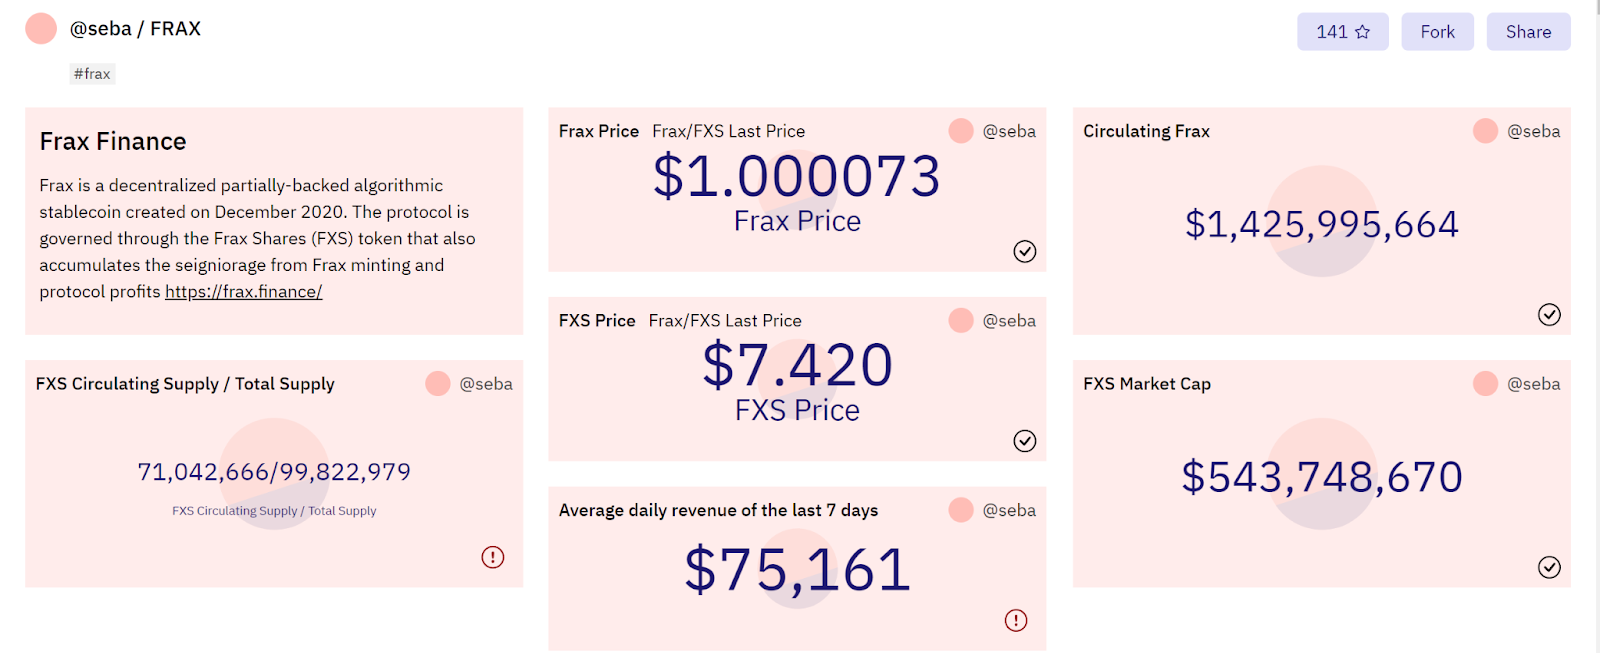Open the Frax Price query title

tap(598, 131)
